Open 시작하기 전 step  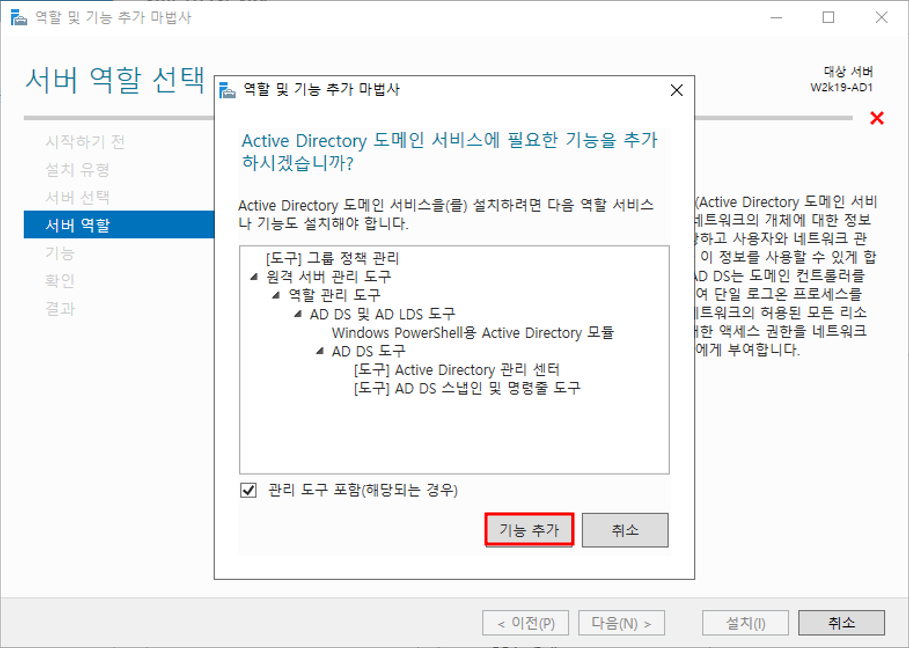[x=85, y=141]
